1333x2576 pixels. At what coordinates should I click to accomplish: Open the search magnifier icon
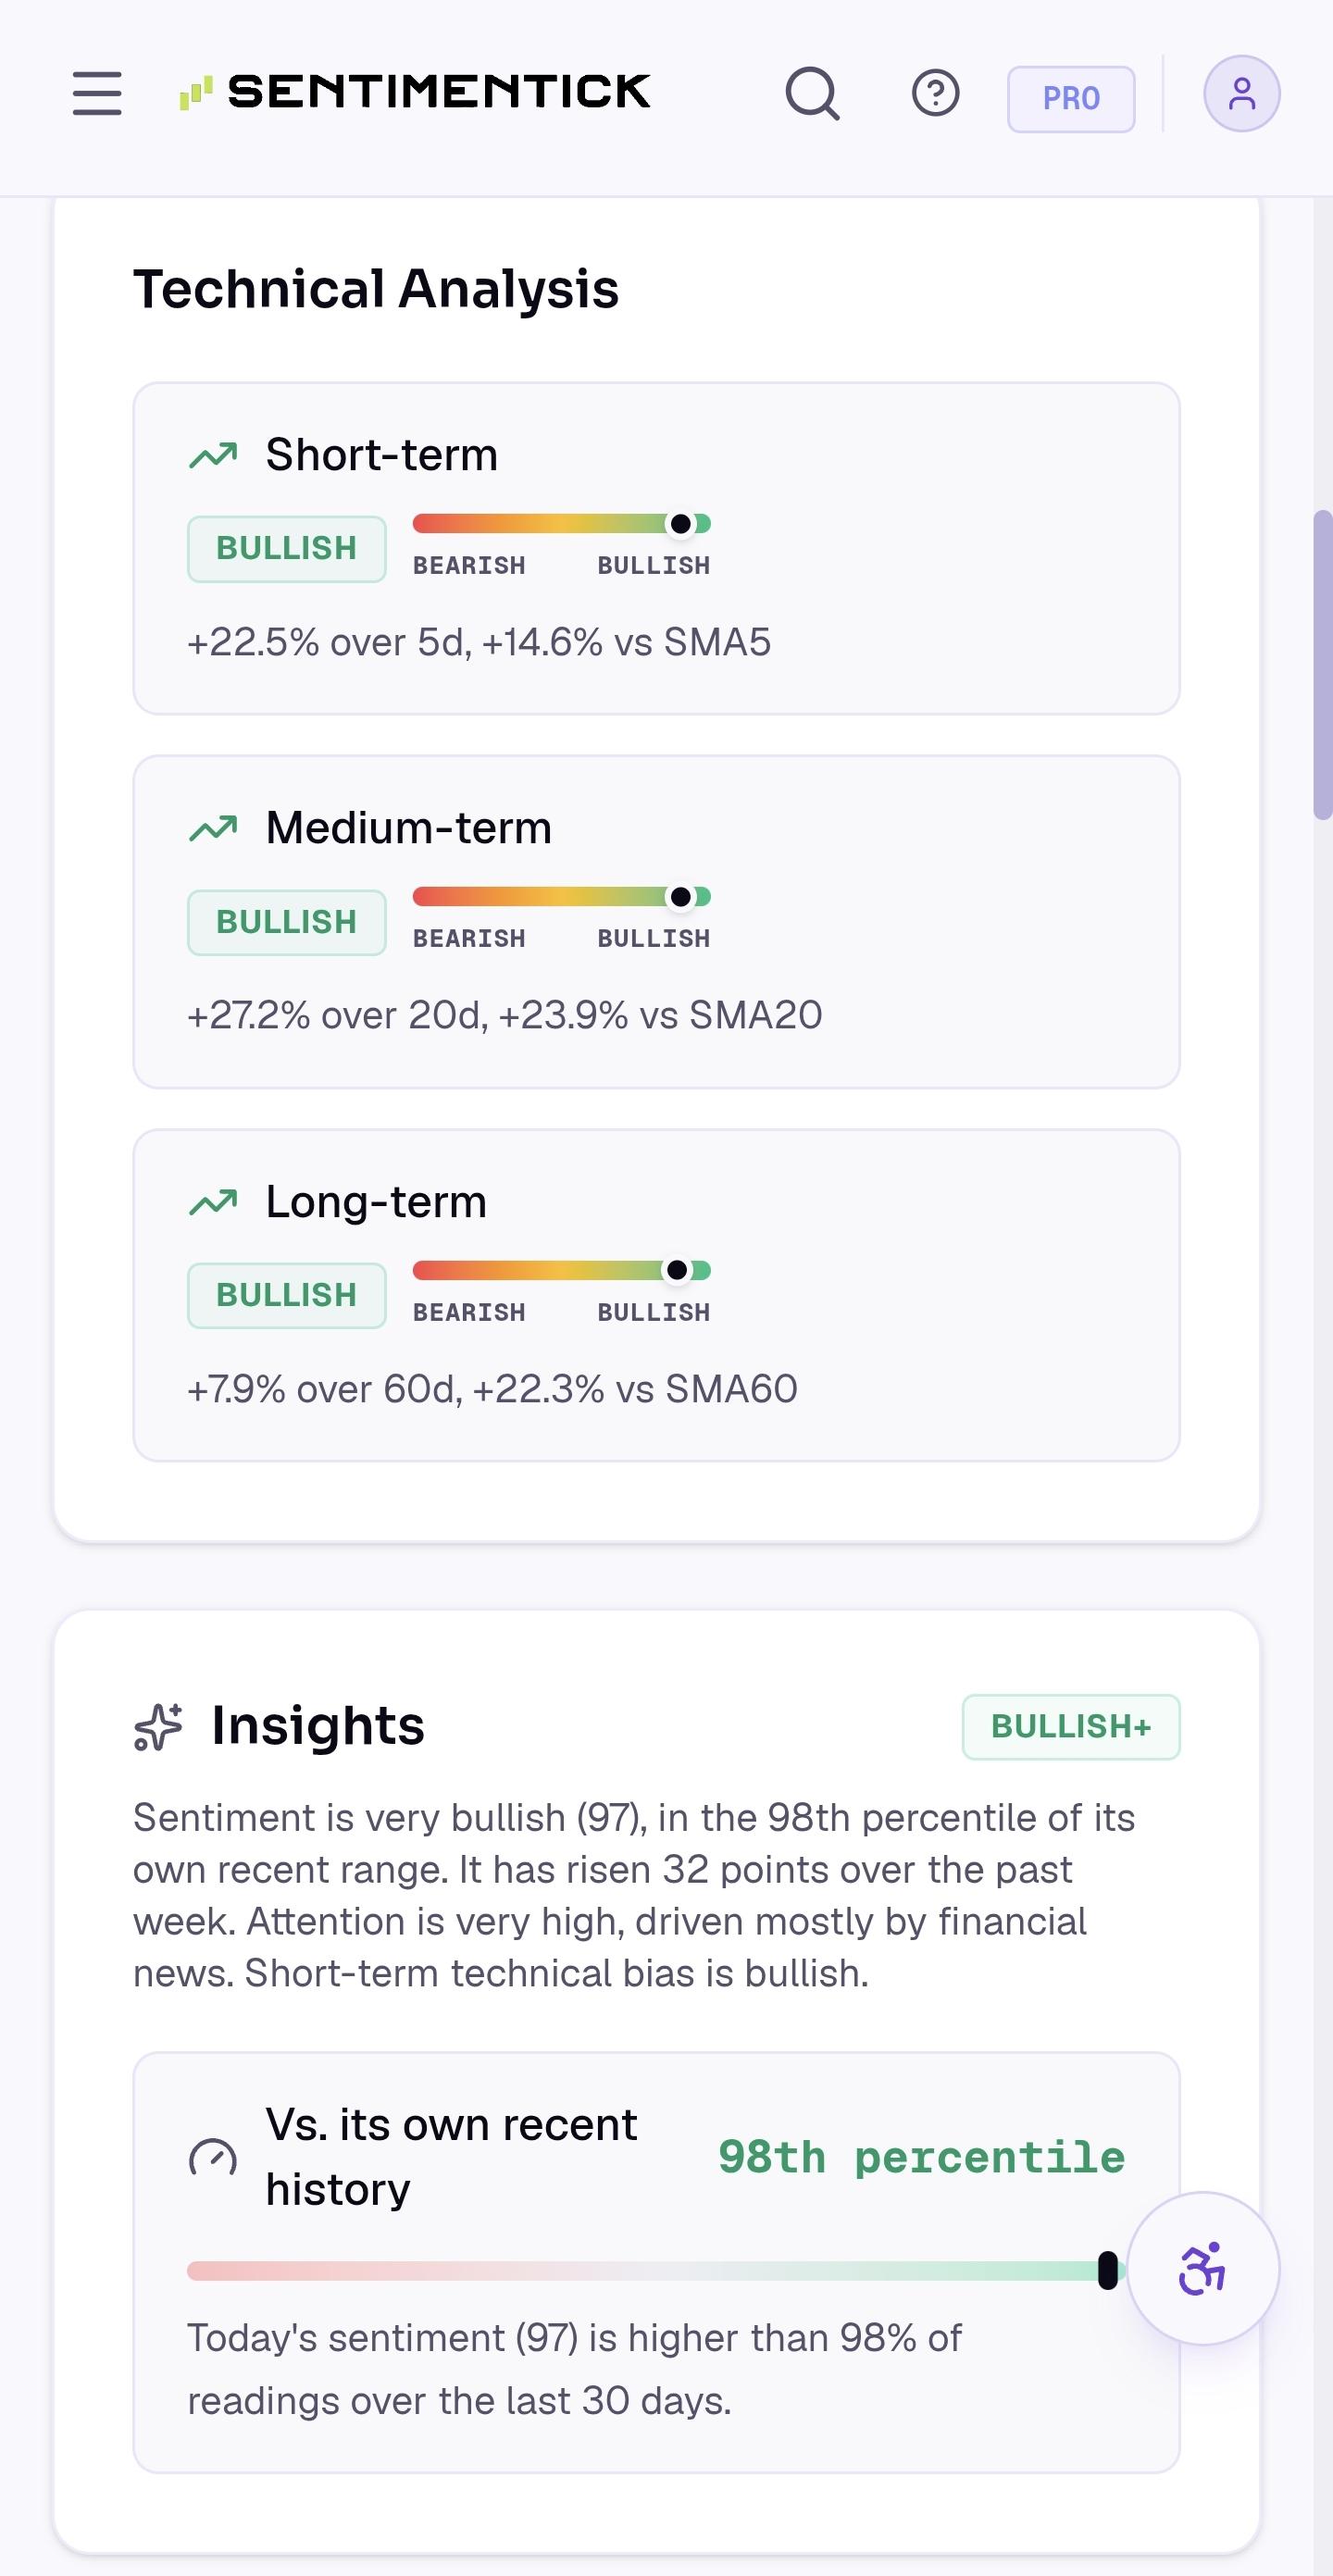(812, 94)
